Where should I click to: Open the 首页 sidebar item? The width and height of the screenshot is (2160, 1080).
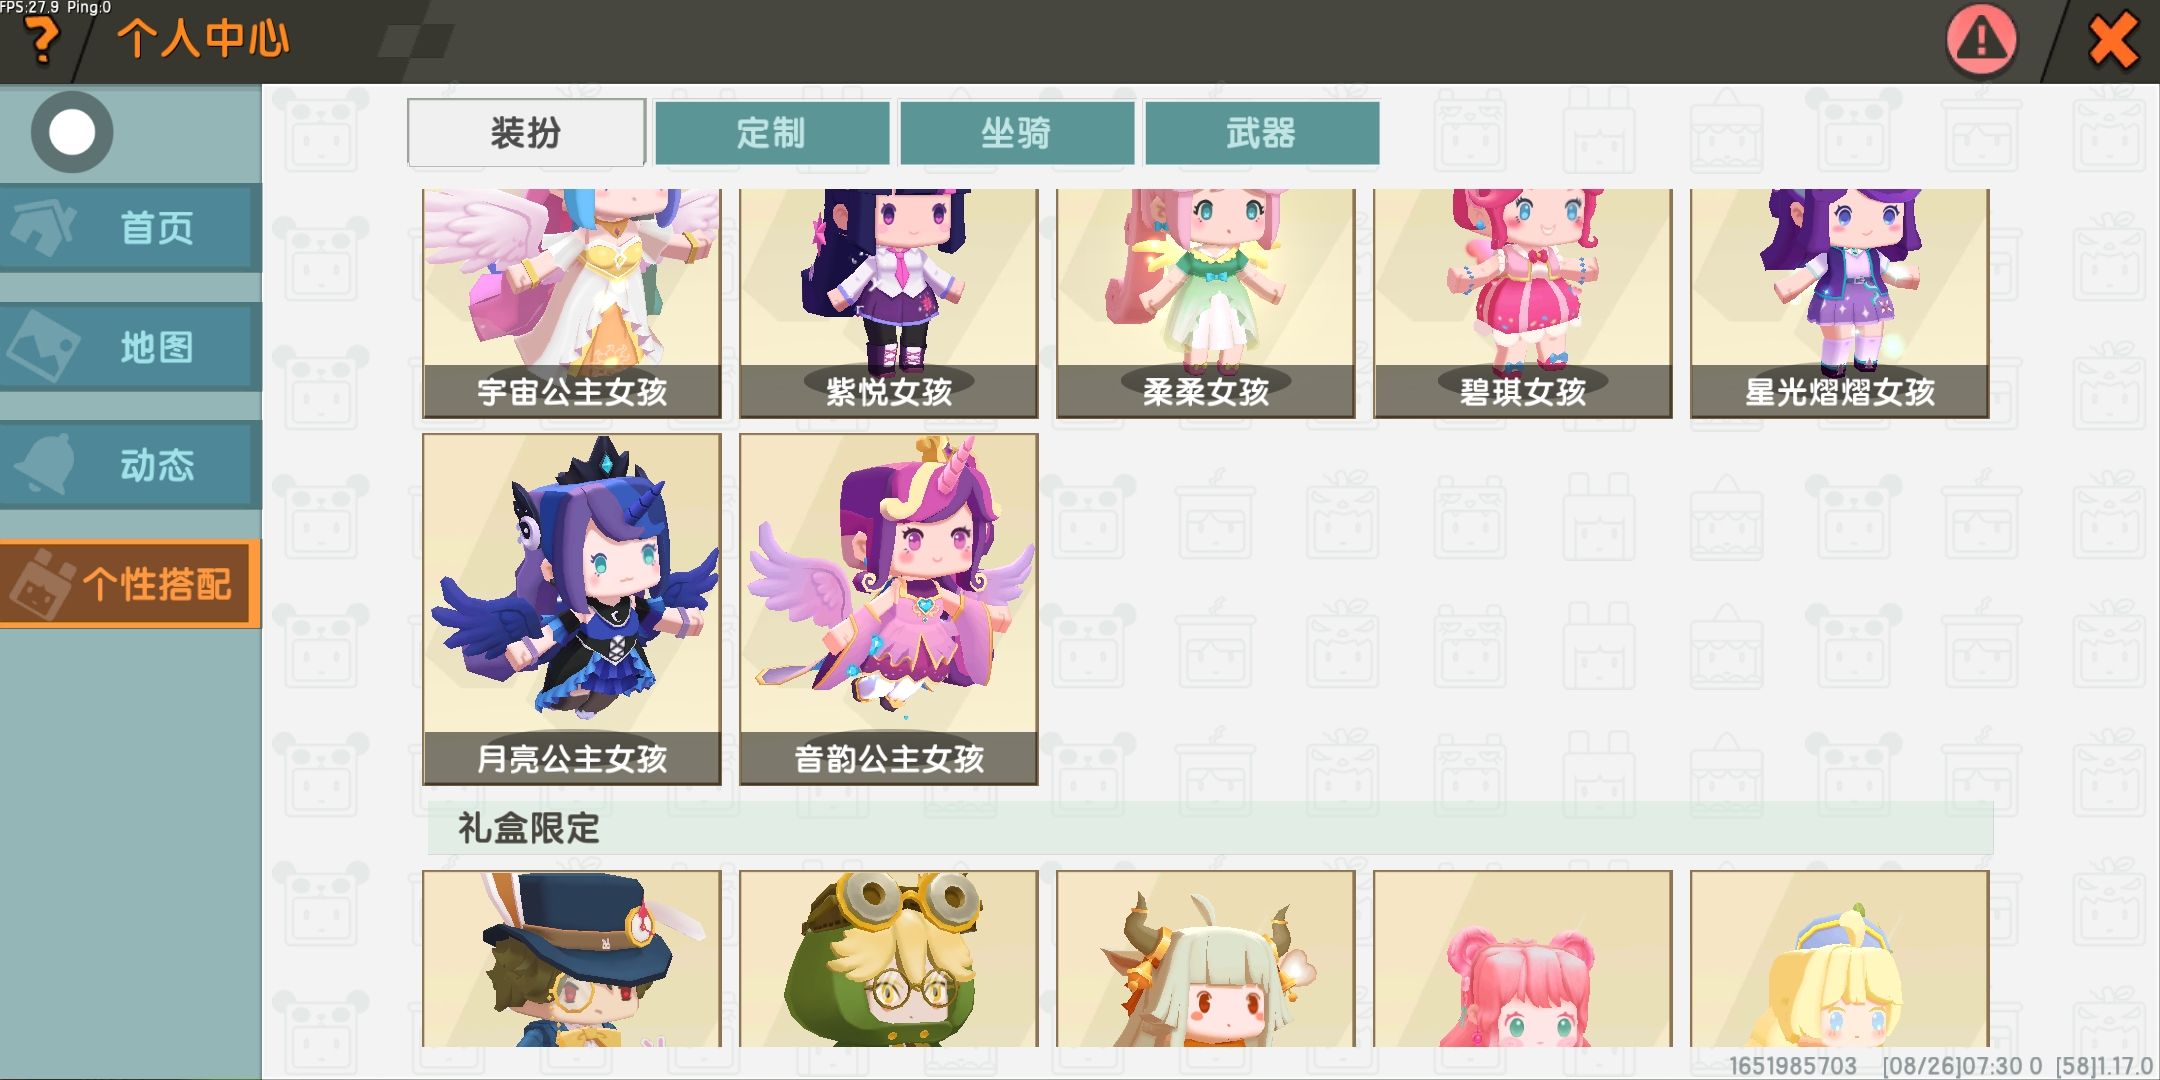(x=130, y=228)
